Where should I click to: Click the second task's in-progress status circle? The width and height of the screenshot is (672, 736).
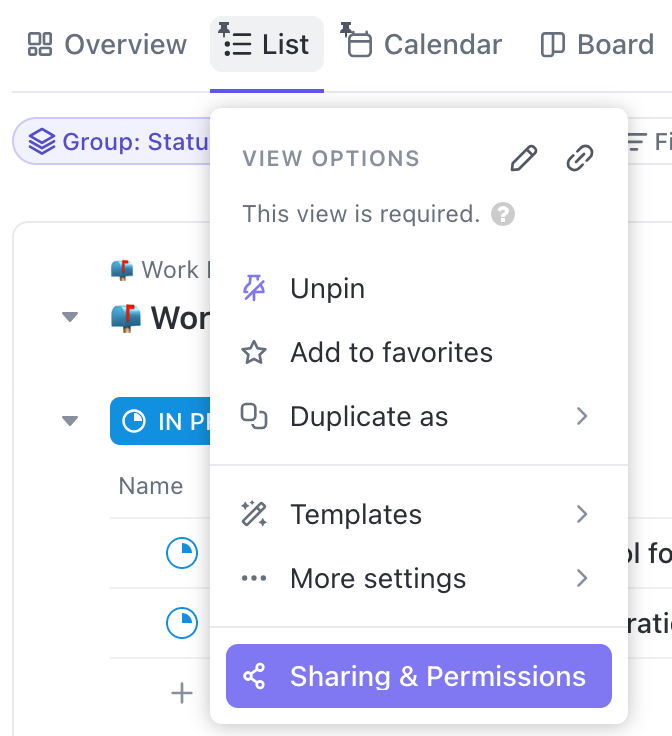182,623
